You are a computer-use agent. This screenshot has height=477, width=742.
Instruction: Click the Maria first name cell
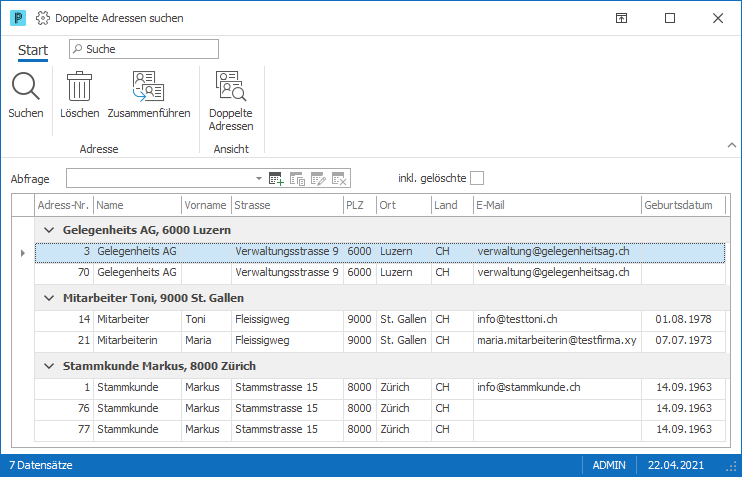[x=206, y=340]
